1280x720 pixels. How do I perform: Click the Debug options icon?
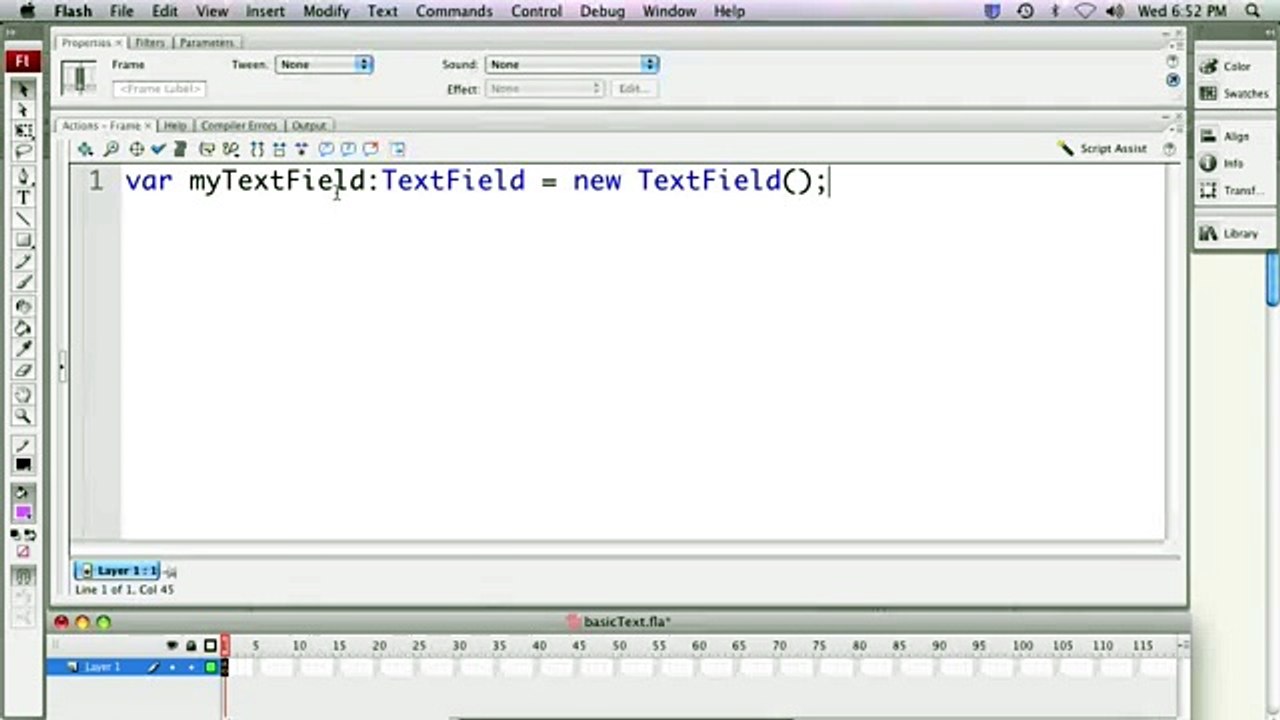point(231,149)
